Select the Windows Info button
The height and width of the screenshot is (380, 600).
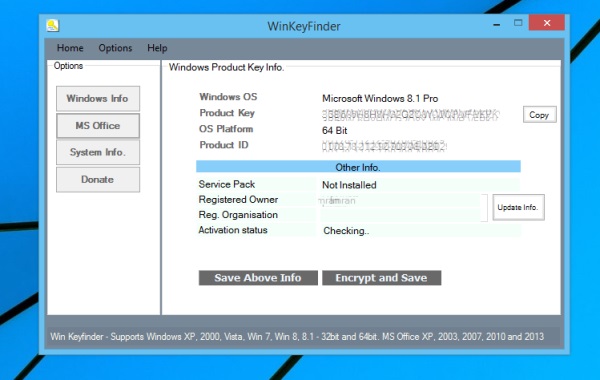click(98, 98)
